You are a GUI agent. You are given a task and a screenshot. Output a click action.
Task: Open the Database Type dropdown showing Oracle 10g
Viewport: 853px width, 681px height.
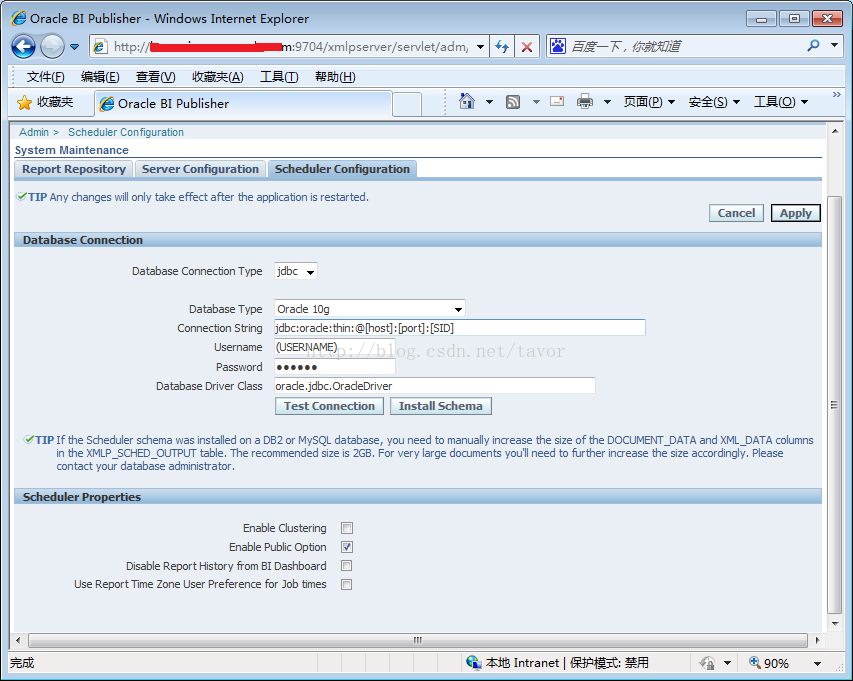point(460,308)
